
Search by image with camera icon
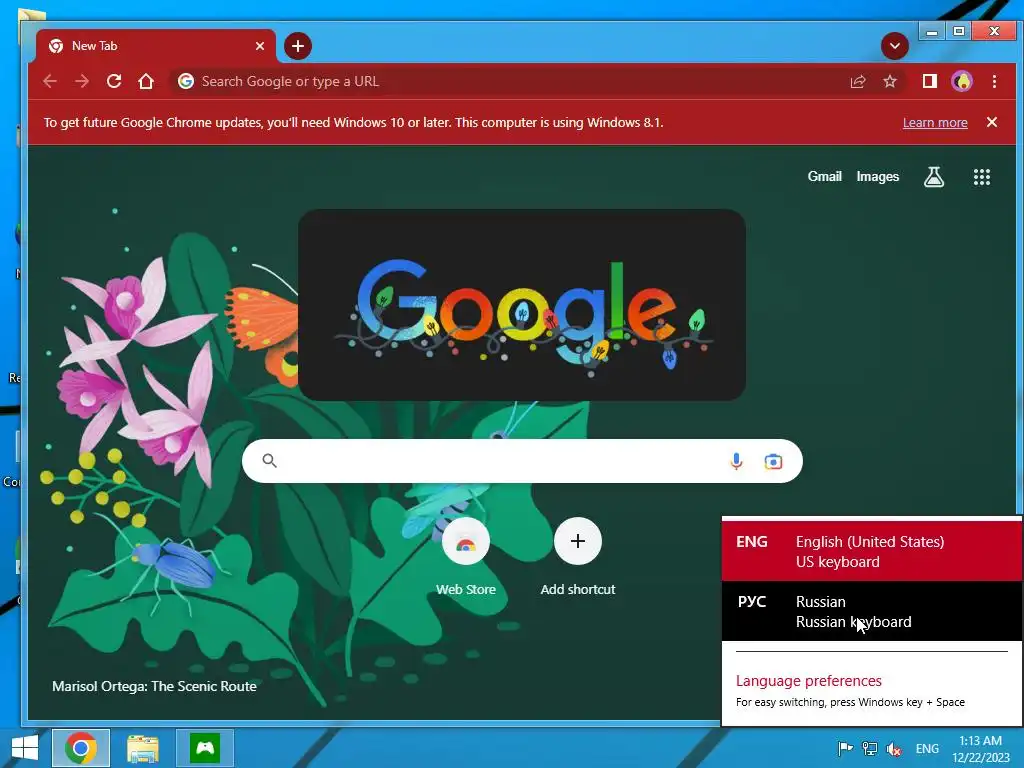coord(773,461)
